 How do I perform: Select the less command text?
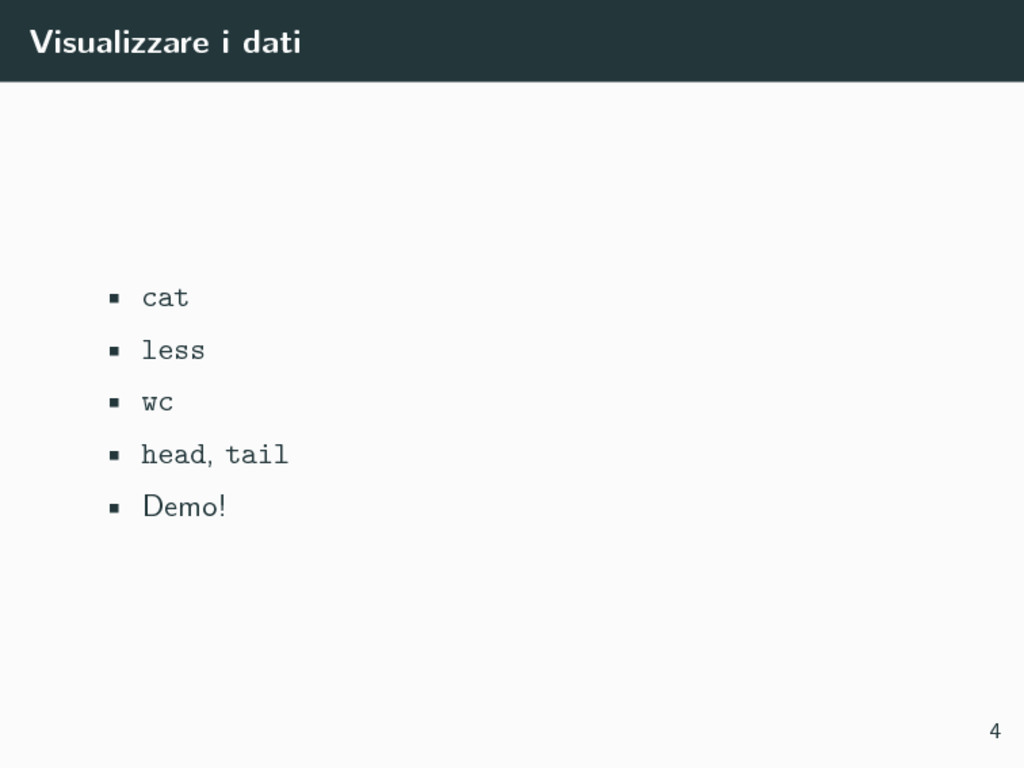(173, 350)
